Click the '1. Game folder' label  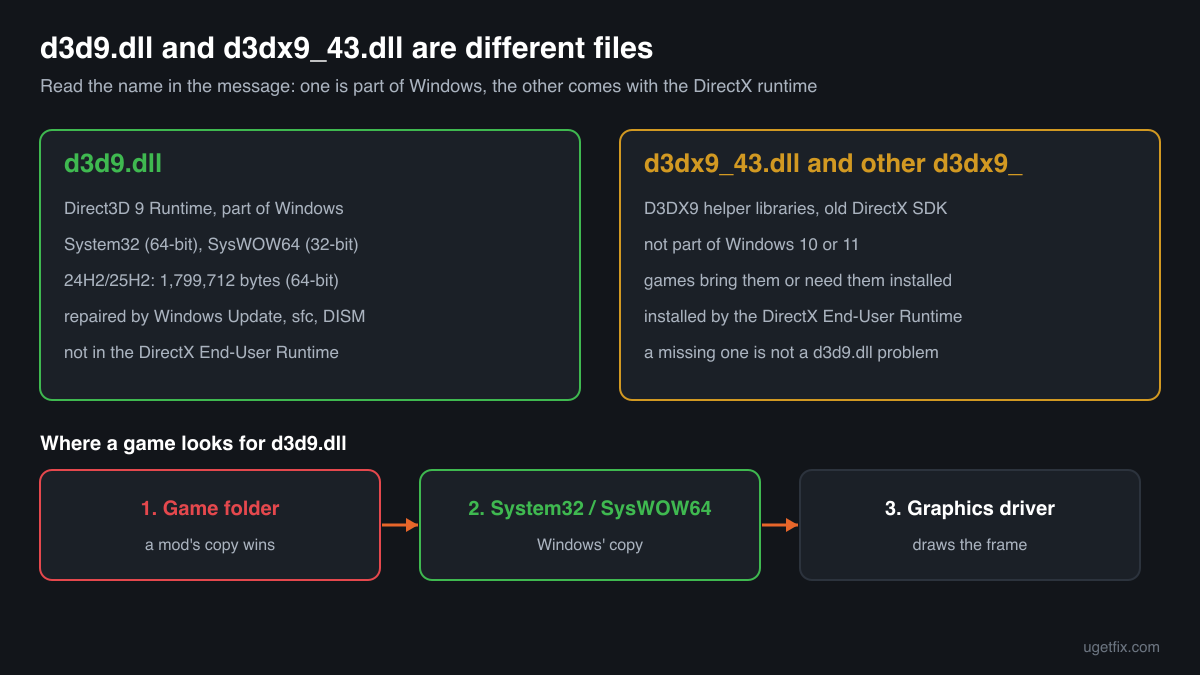[x=210, y=508]
